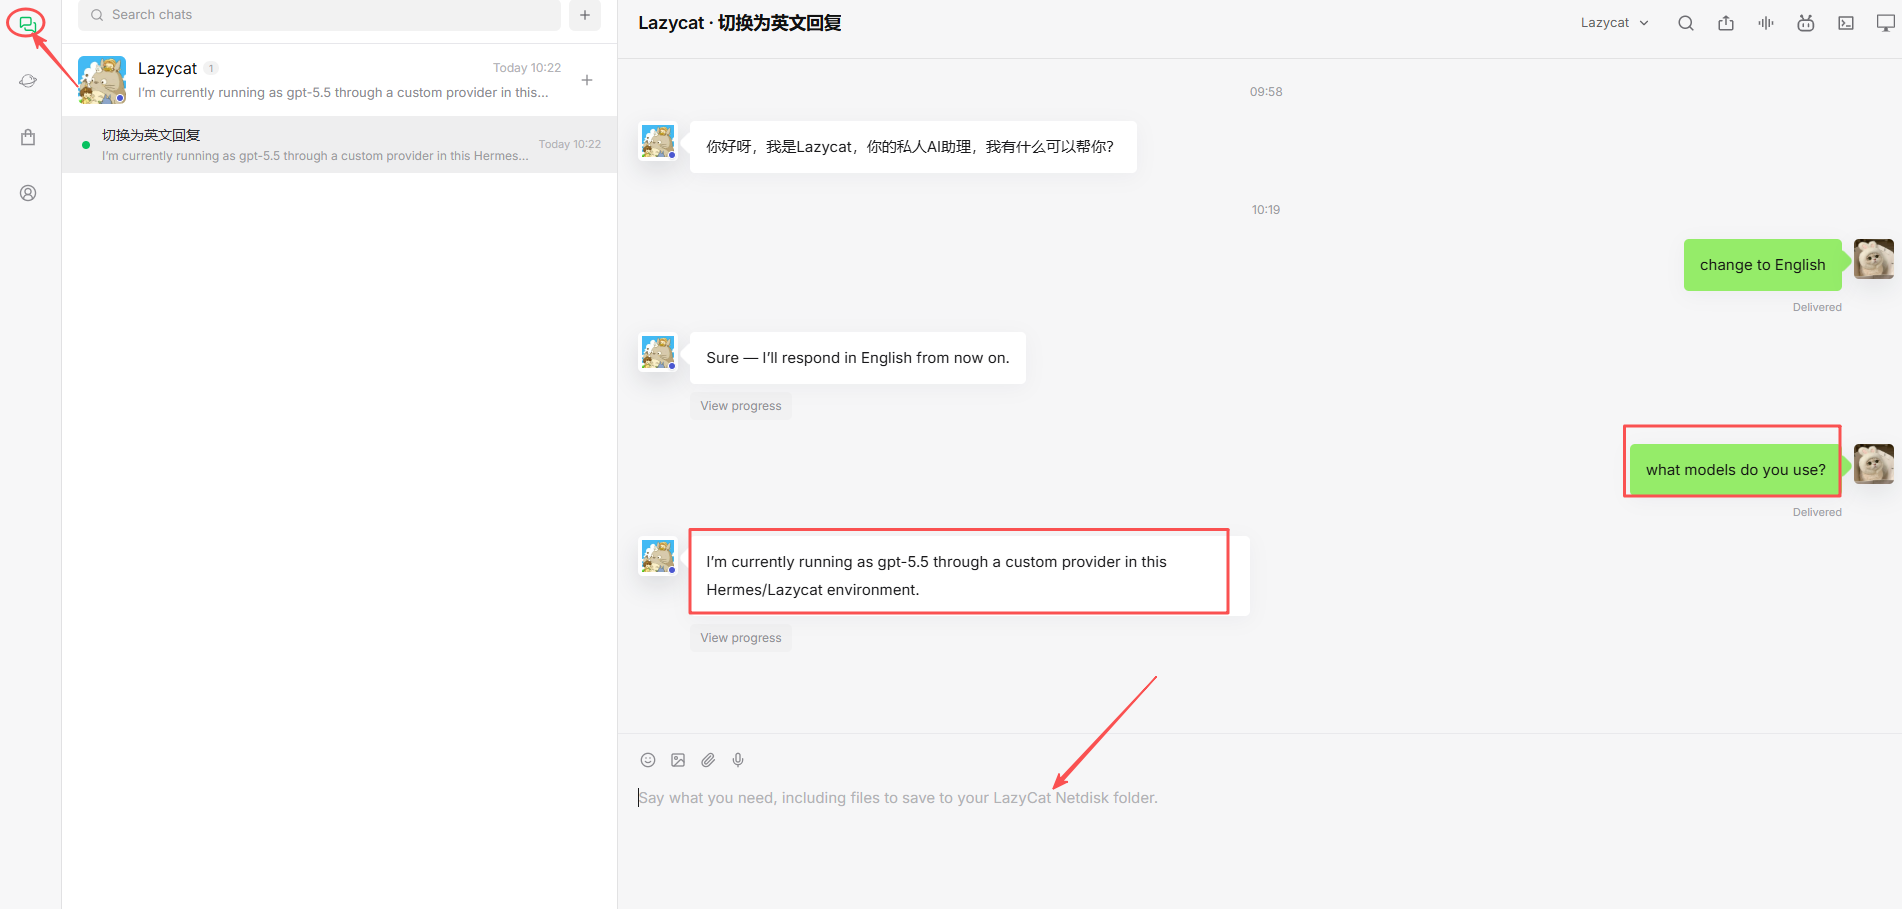Click the monitor screen icon in header
1902x909 pixels.
pos(1886,23)
